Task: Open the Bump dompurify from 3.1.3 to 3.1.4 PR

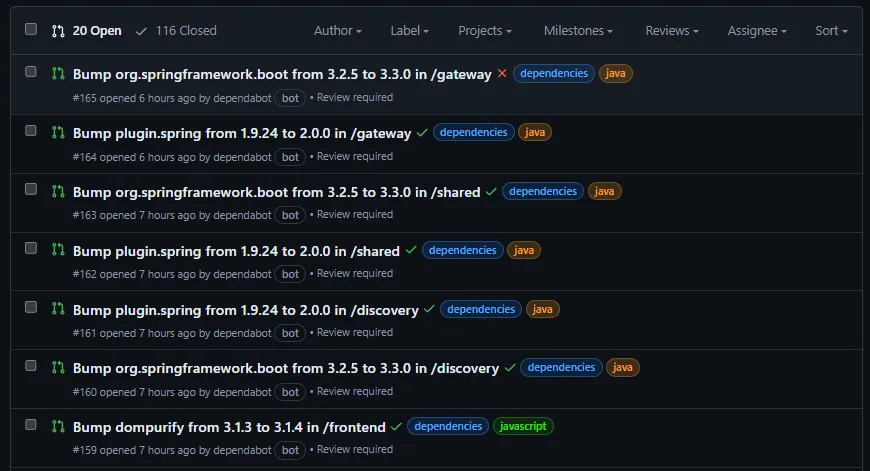Action: 229,427
